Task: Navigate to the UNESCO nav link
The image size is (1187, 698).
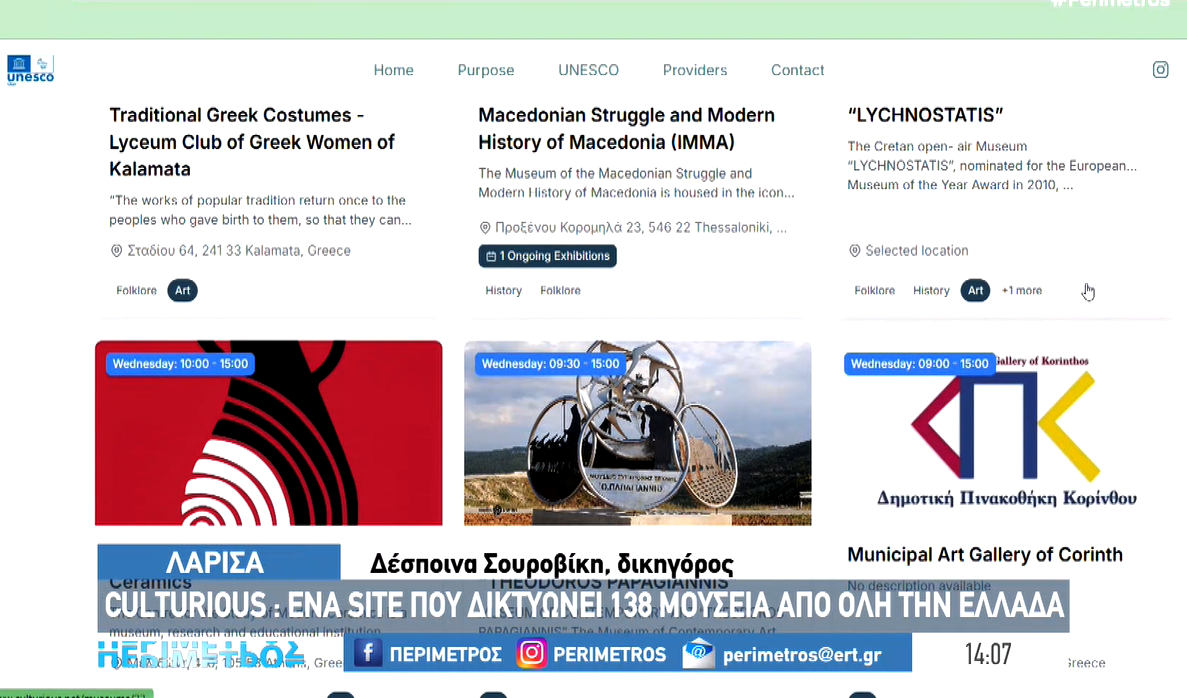Action: (588, 70)
